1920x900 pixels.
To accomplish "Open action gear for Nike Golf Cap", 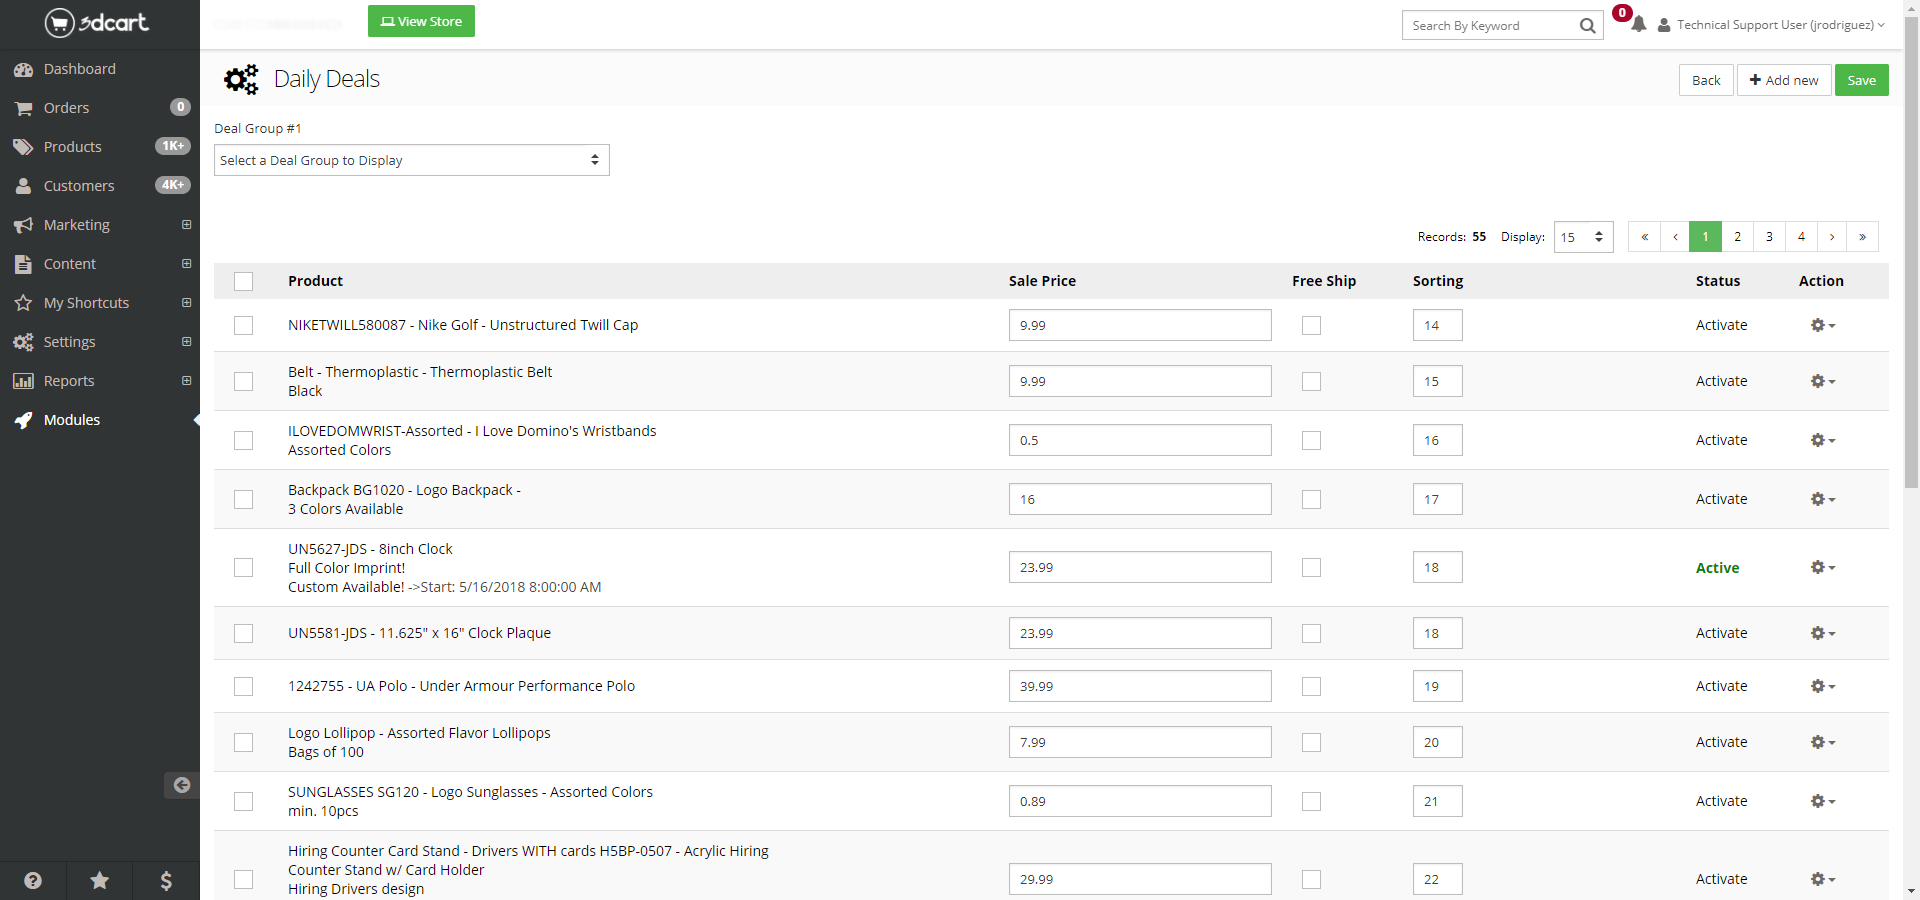I will click(x=1822, y=325).
